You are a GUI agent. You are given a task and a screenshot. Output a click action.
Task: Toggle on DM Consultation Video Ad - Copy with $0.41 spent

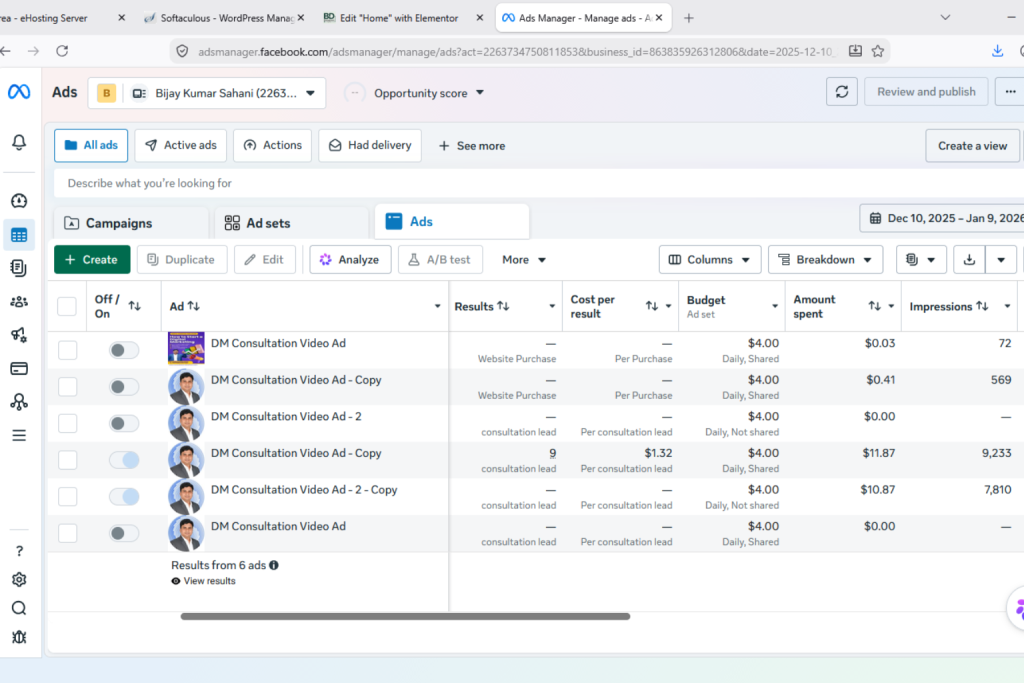pos(123,387)
